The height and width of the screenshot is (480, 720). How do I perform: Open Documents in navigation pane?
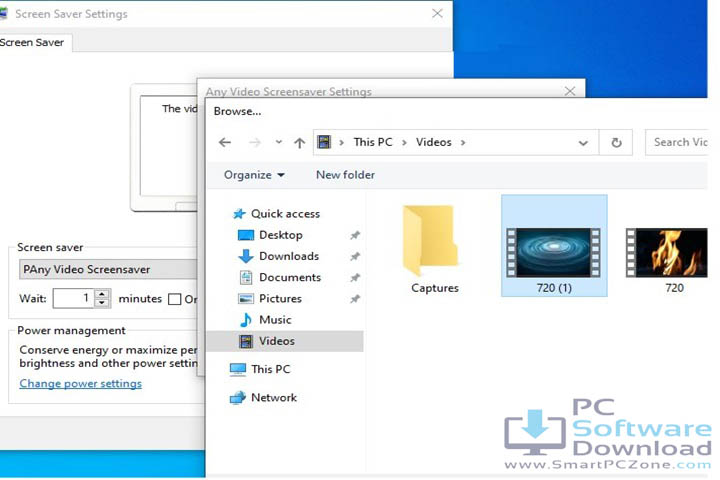click(290, 277)
